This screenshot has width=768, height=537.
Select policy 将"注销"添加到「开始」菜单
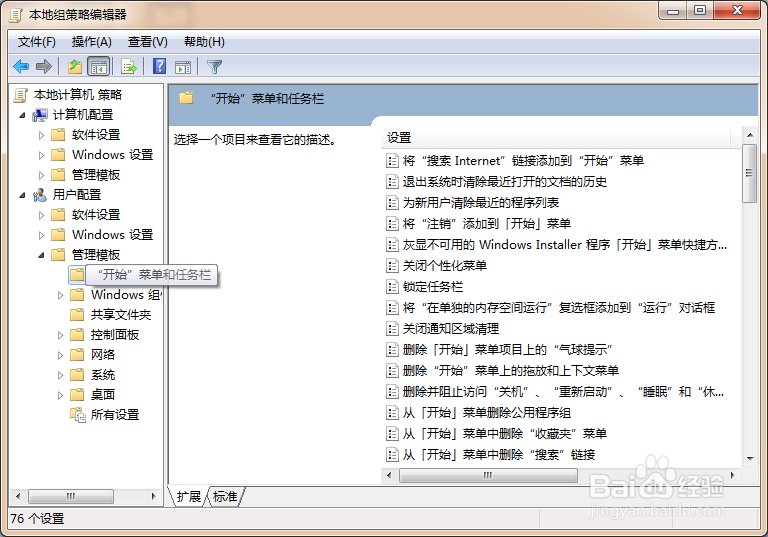pos(486,224)
